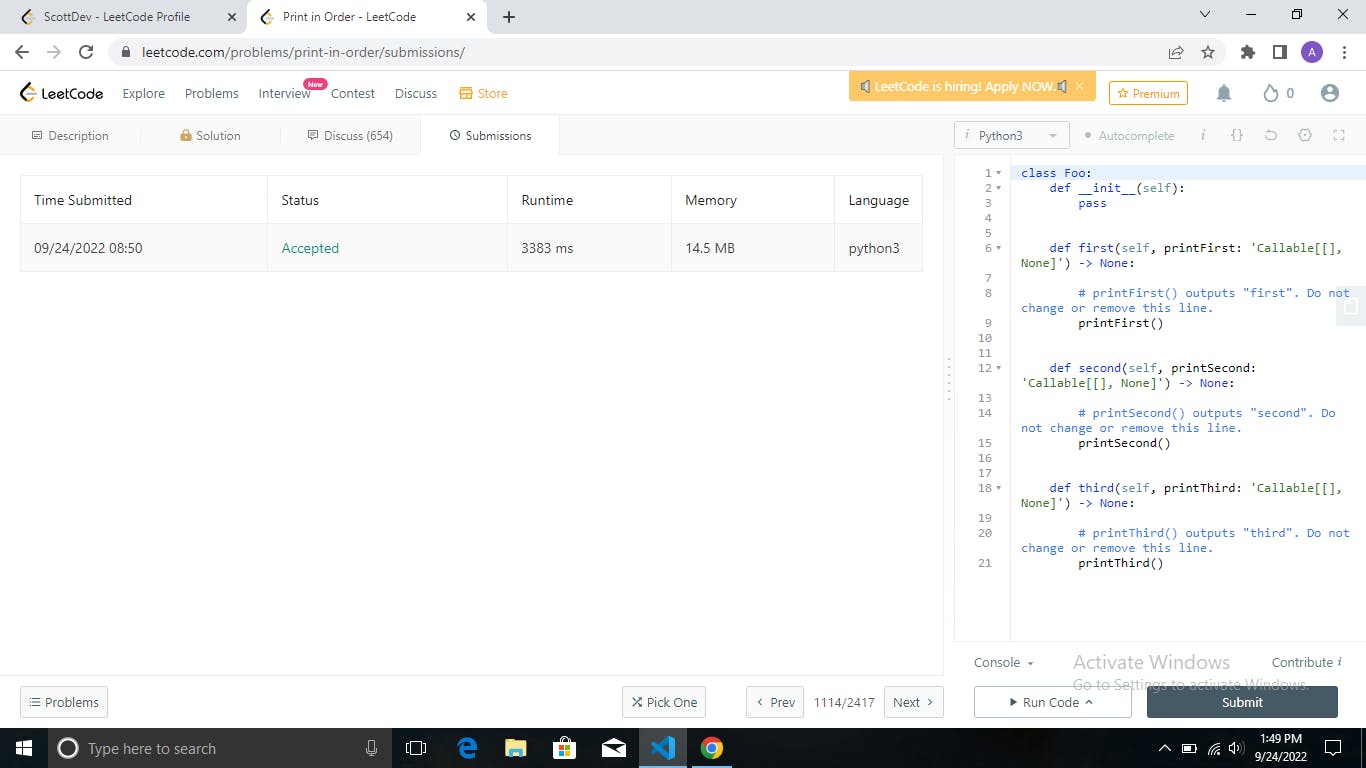The width and height of the screenshot is (1366, 768).
Task: Open the browser tab search chevron
Action: pos(1204,14)
